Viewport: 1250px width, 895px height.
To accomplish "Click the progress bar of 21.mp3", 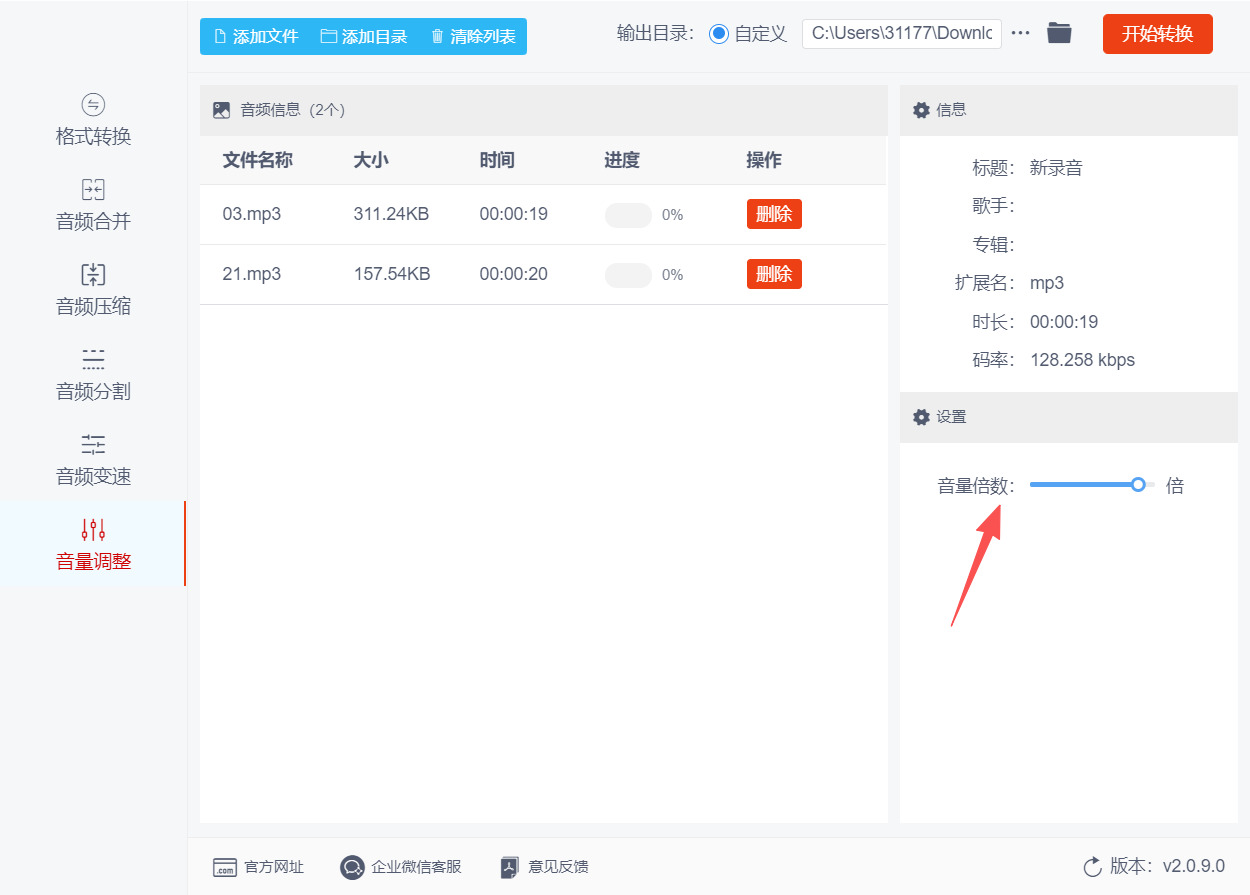I will [x=628, y=275].
